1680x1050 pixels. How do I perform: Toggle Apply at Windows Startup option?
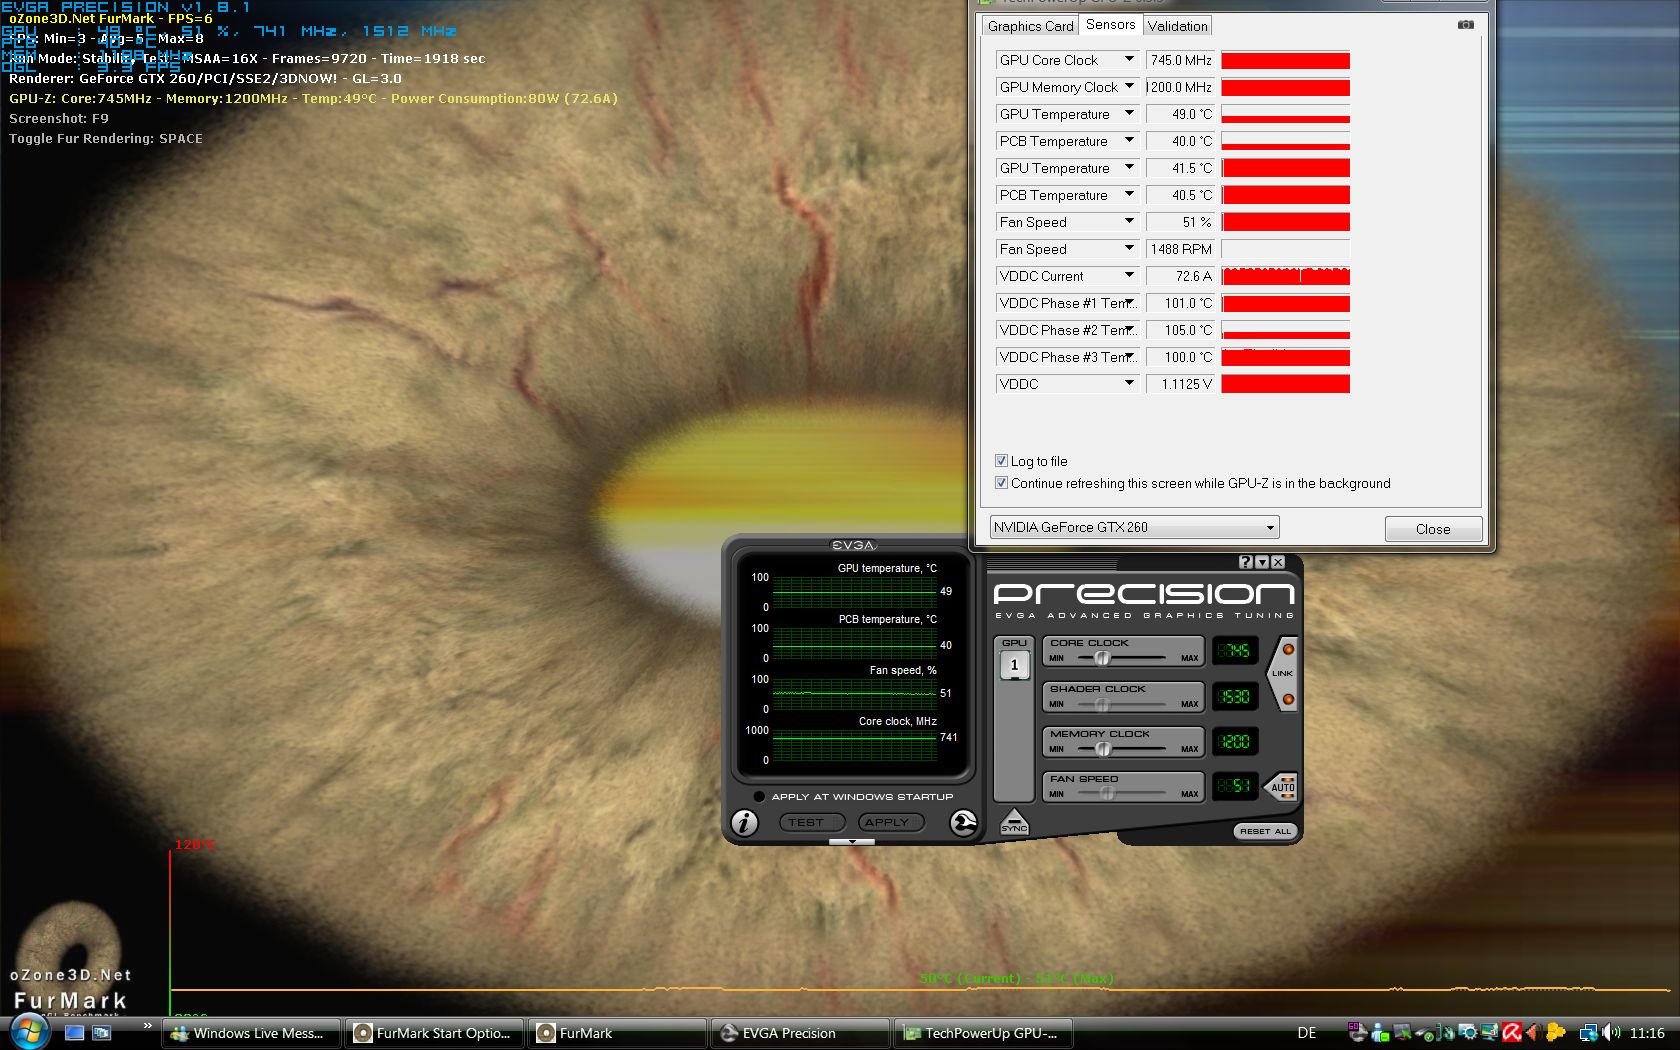[x=759, y=797]
